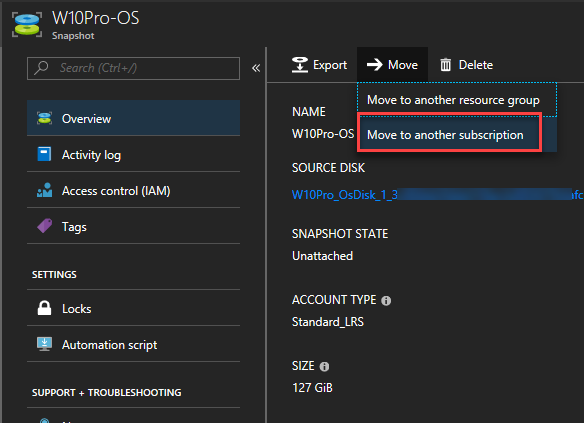Open Automation script under Settings
584x423 pixels.
click(x=133, y=344)
